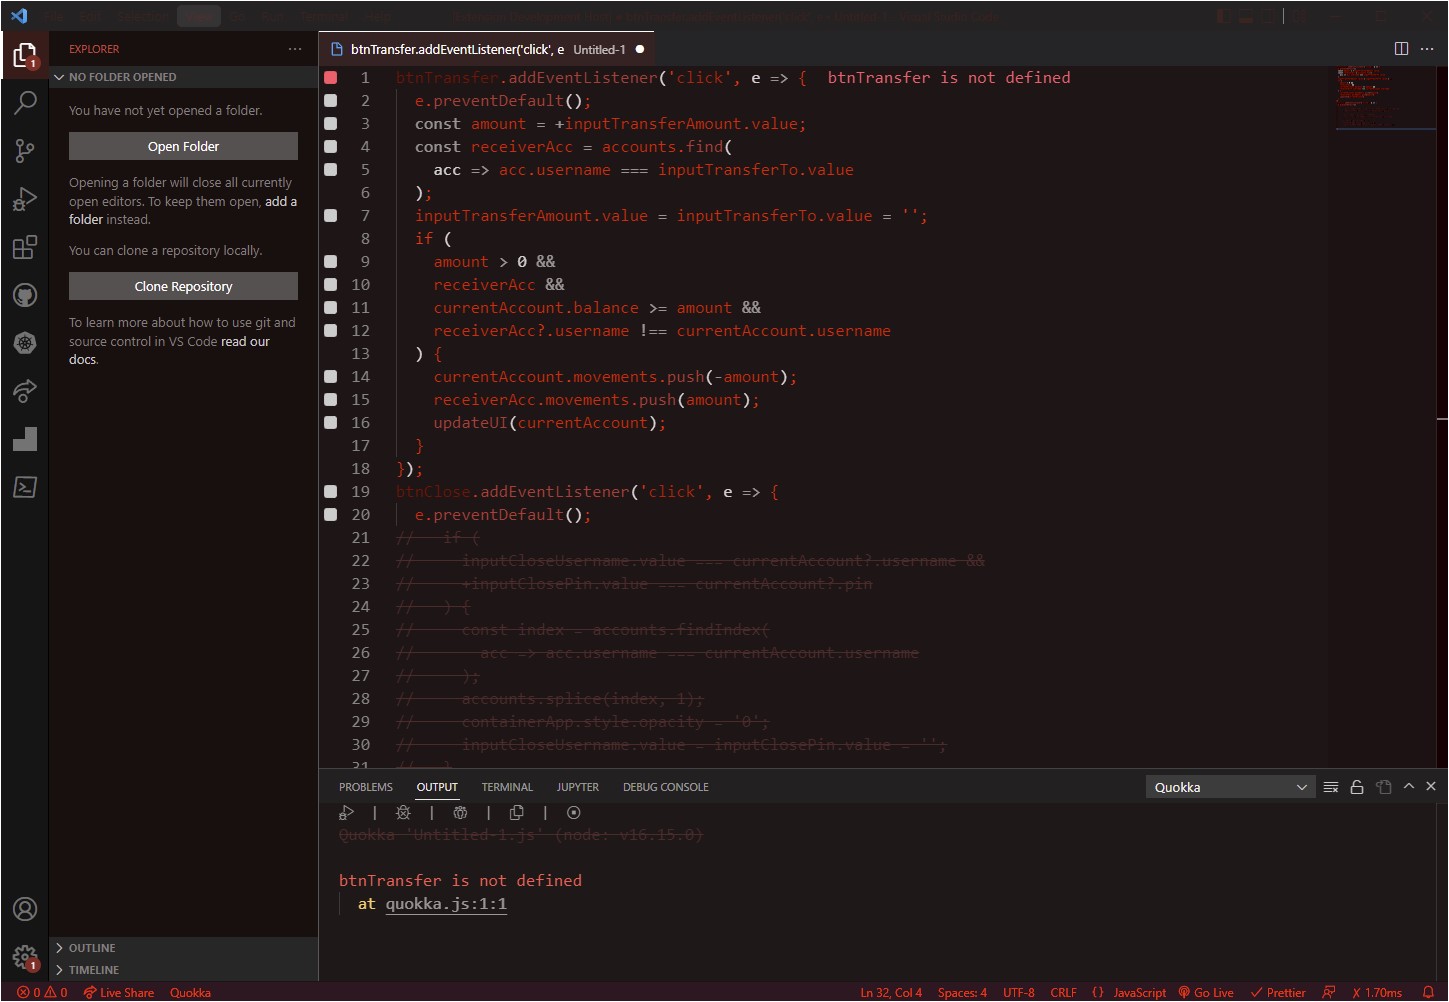1449x1002 pixels.
Task: Follow the 'add a folder' link
Action: 184,210
